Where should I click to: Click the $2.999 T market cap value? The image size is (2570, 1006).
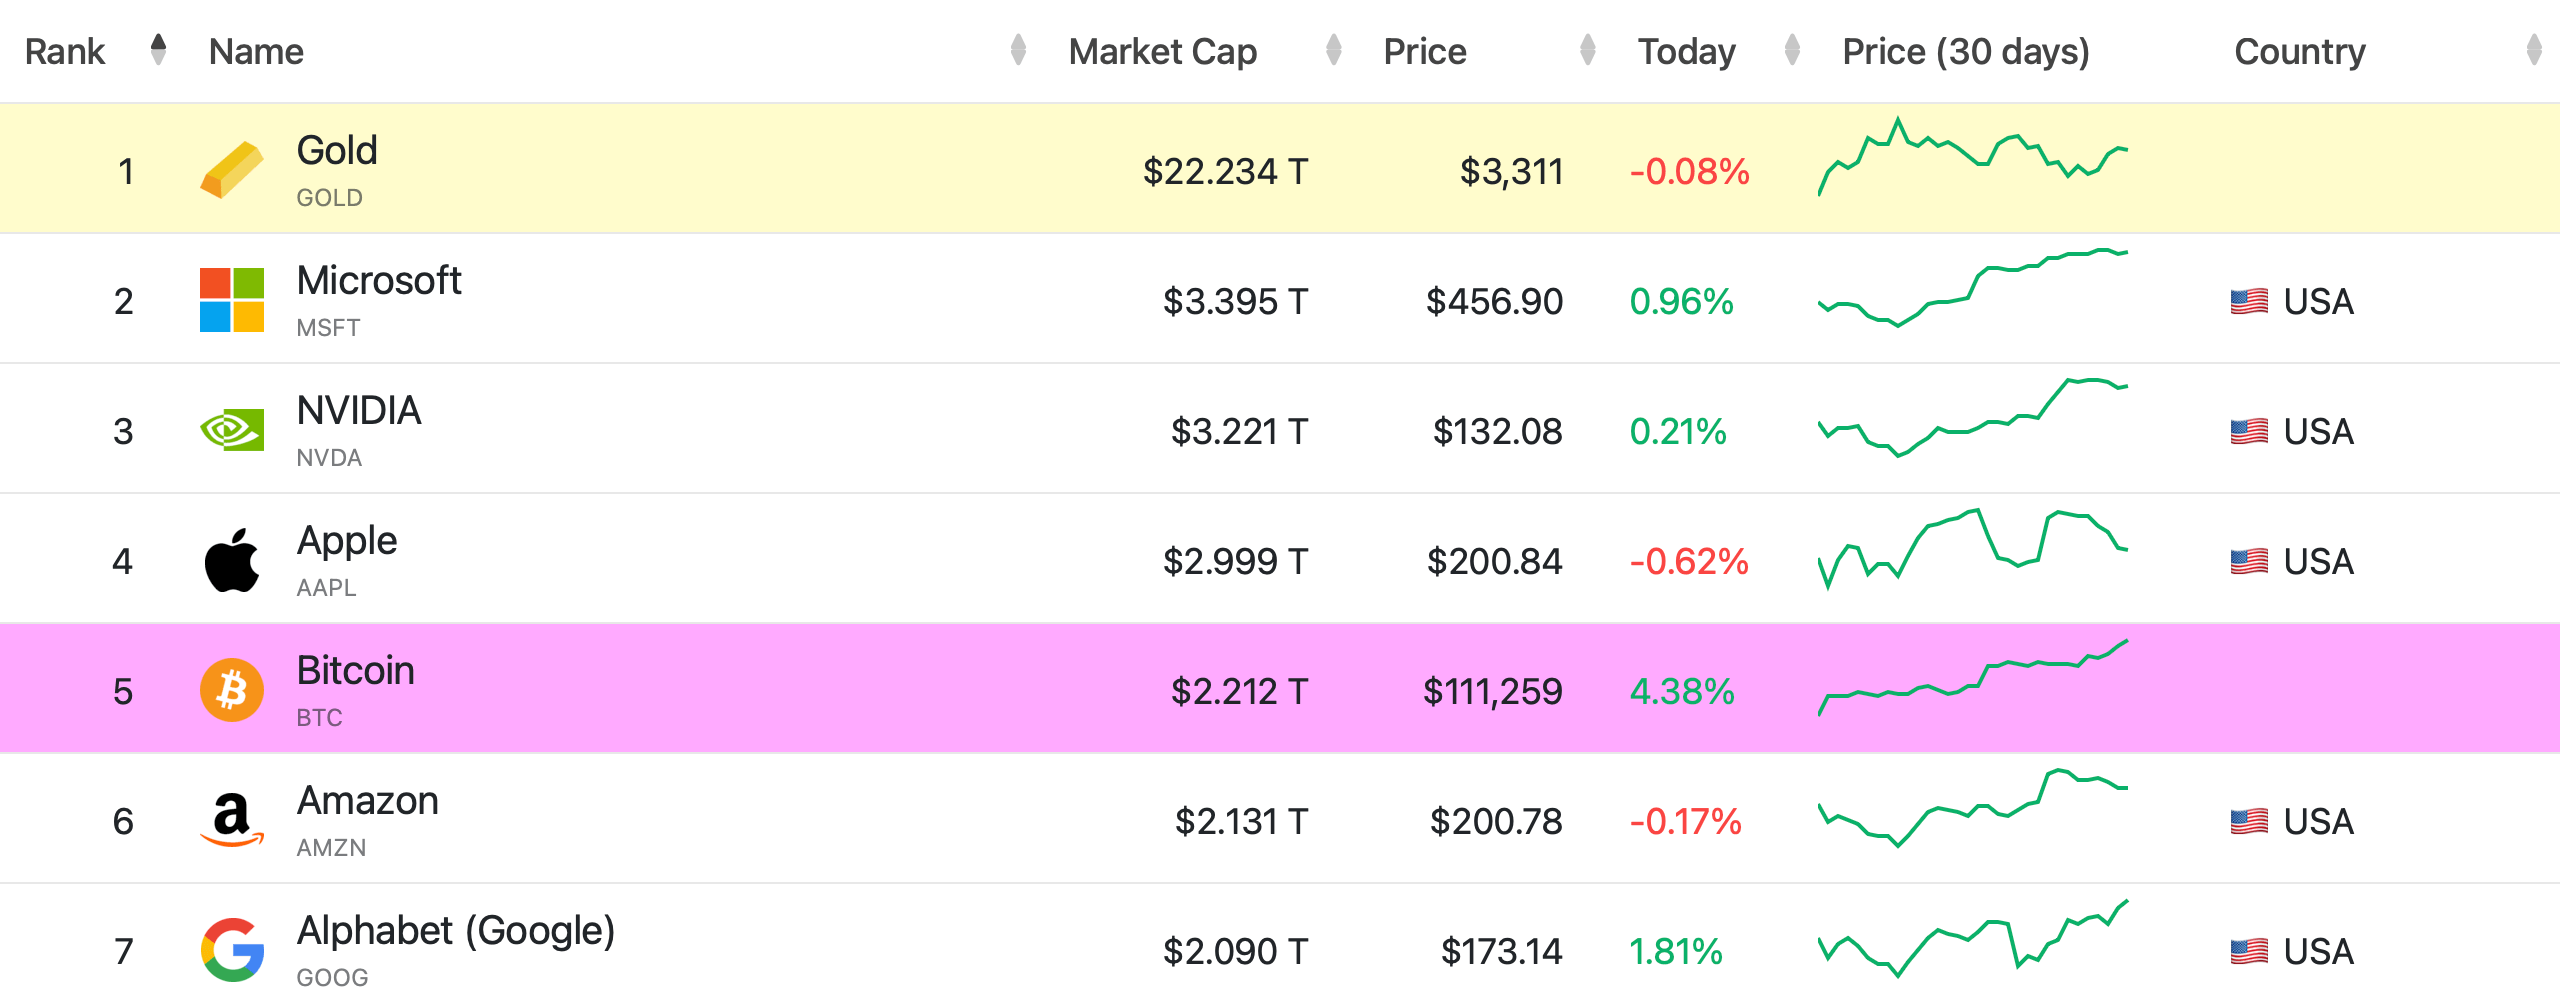click(x=1235, y=561)
